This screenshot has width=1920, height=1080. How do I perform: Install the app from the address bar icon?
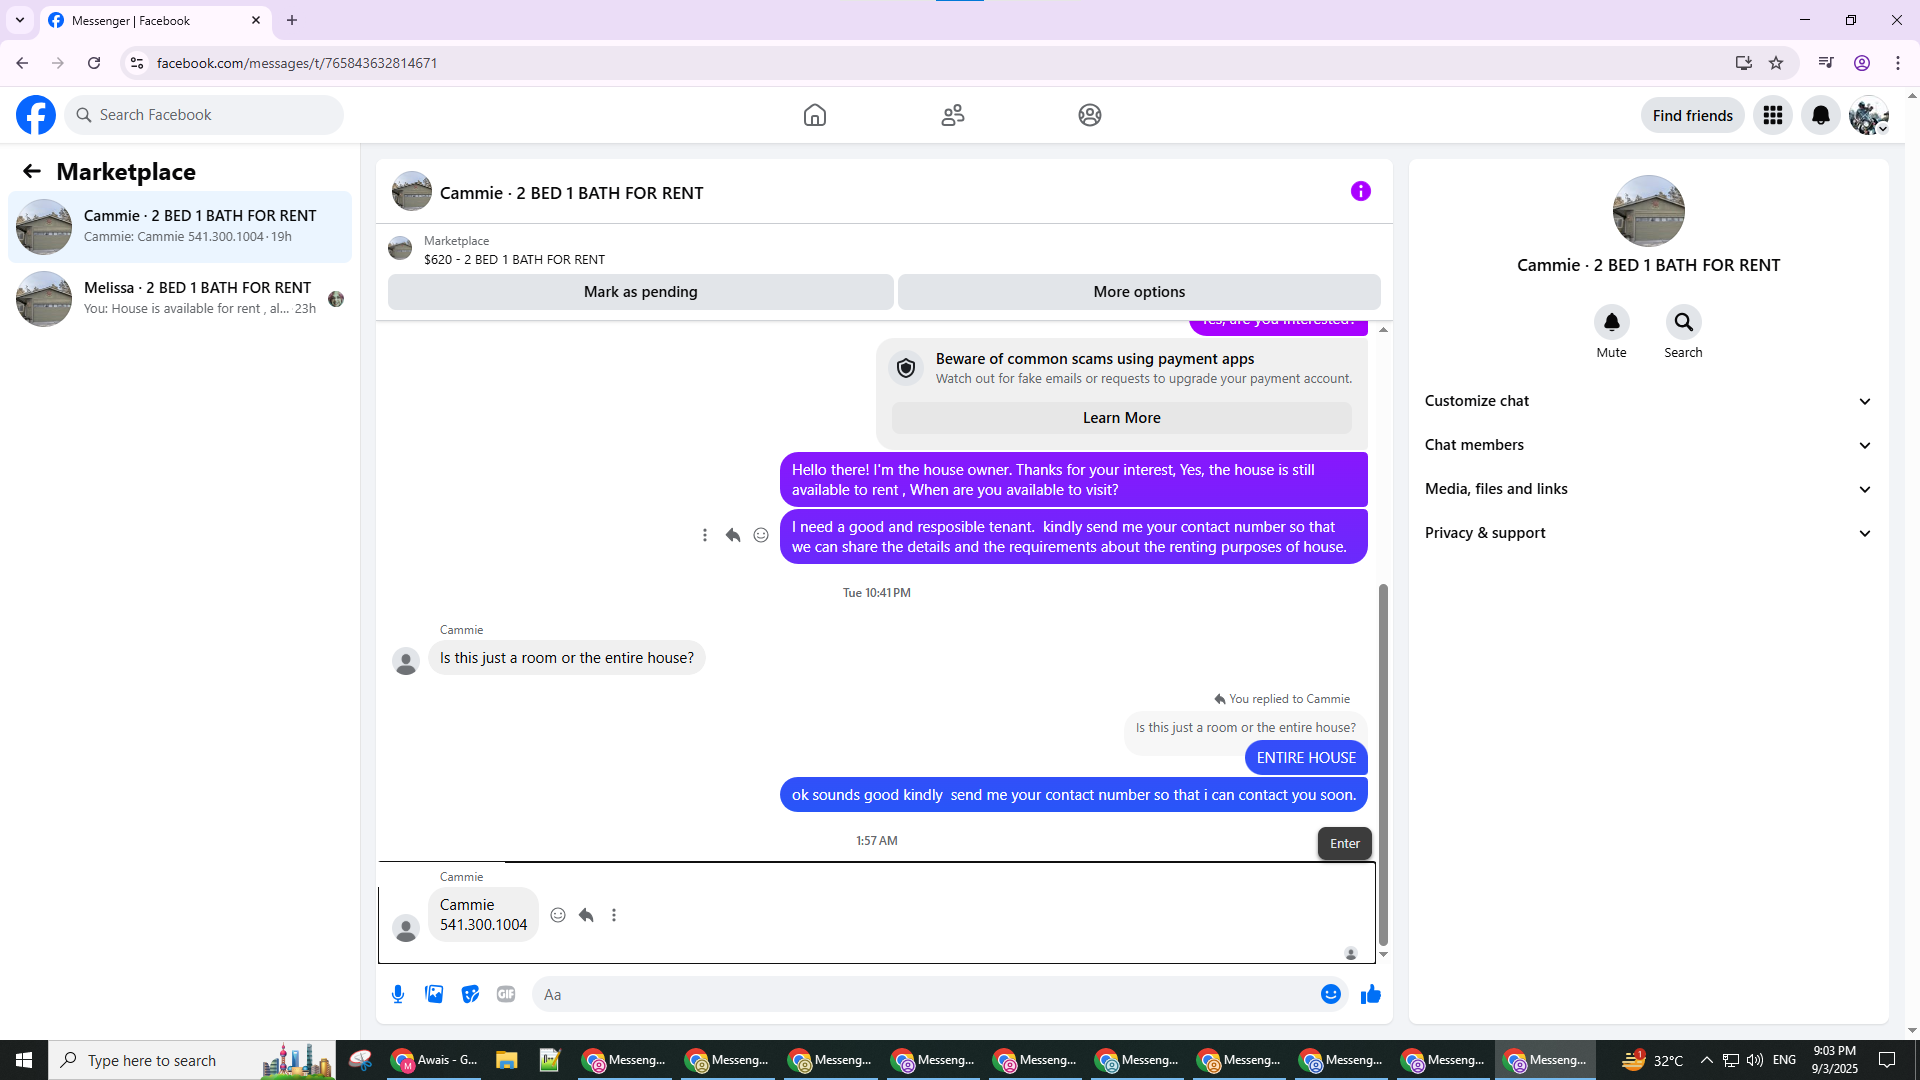tap(1744, 63)
